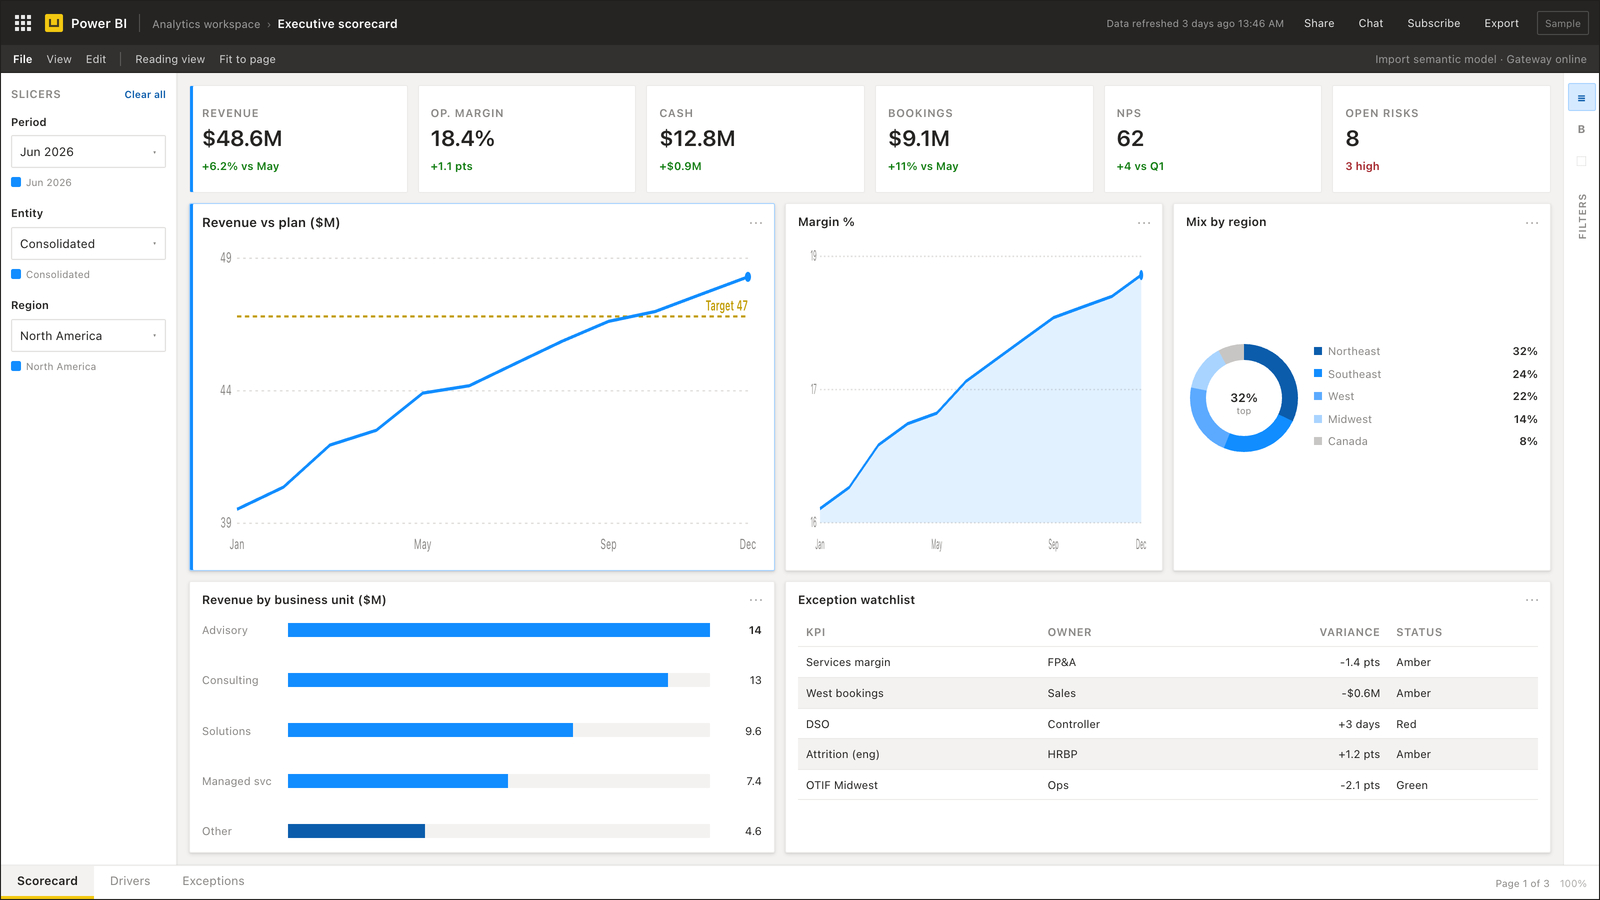Click the Midwest legend color swatch
The width and height of the screenshot is (1600, 900).
(x=1318, y=419)
